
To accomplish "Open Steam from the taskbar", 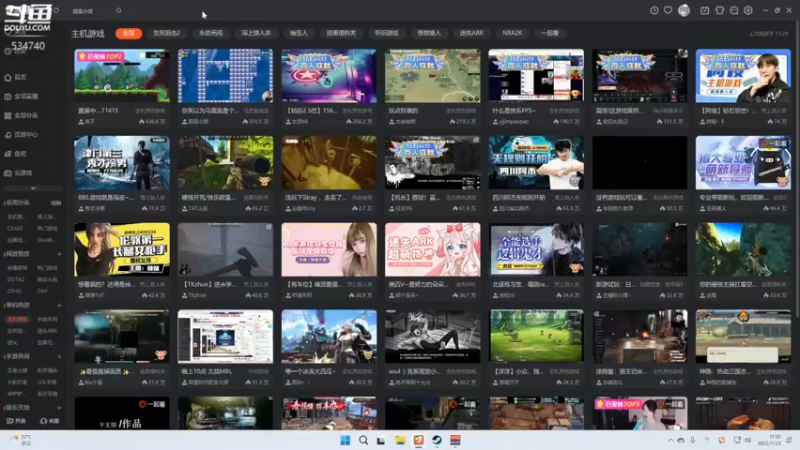I will tap(437, 440).
